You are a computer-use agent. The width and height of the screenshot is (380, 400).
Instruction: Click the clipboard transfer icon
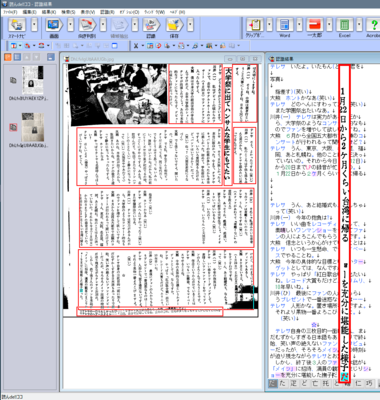(x=255, y=25)
